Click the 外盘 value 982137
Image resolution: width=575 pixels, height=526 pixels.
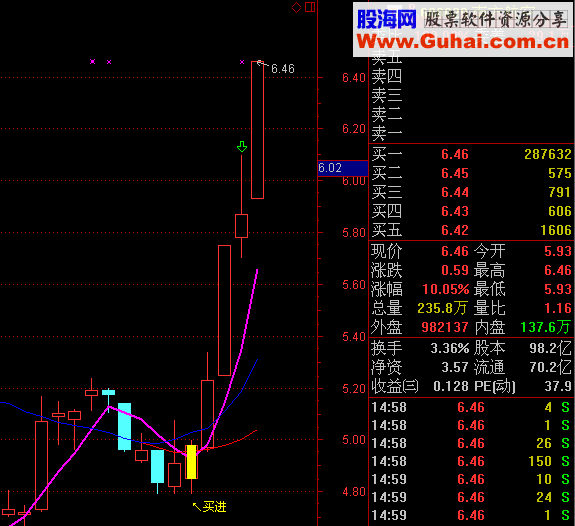point(445,327)
